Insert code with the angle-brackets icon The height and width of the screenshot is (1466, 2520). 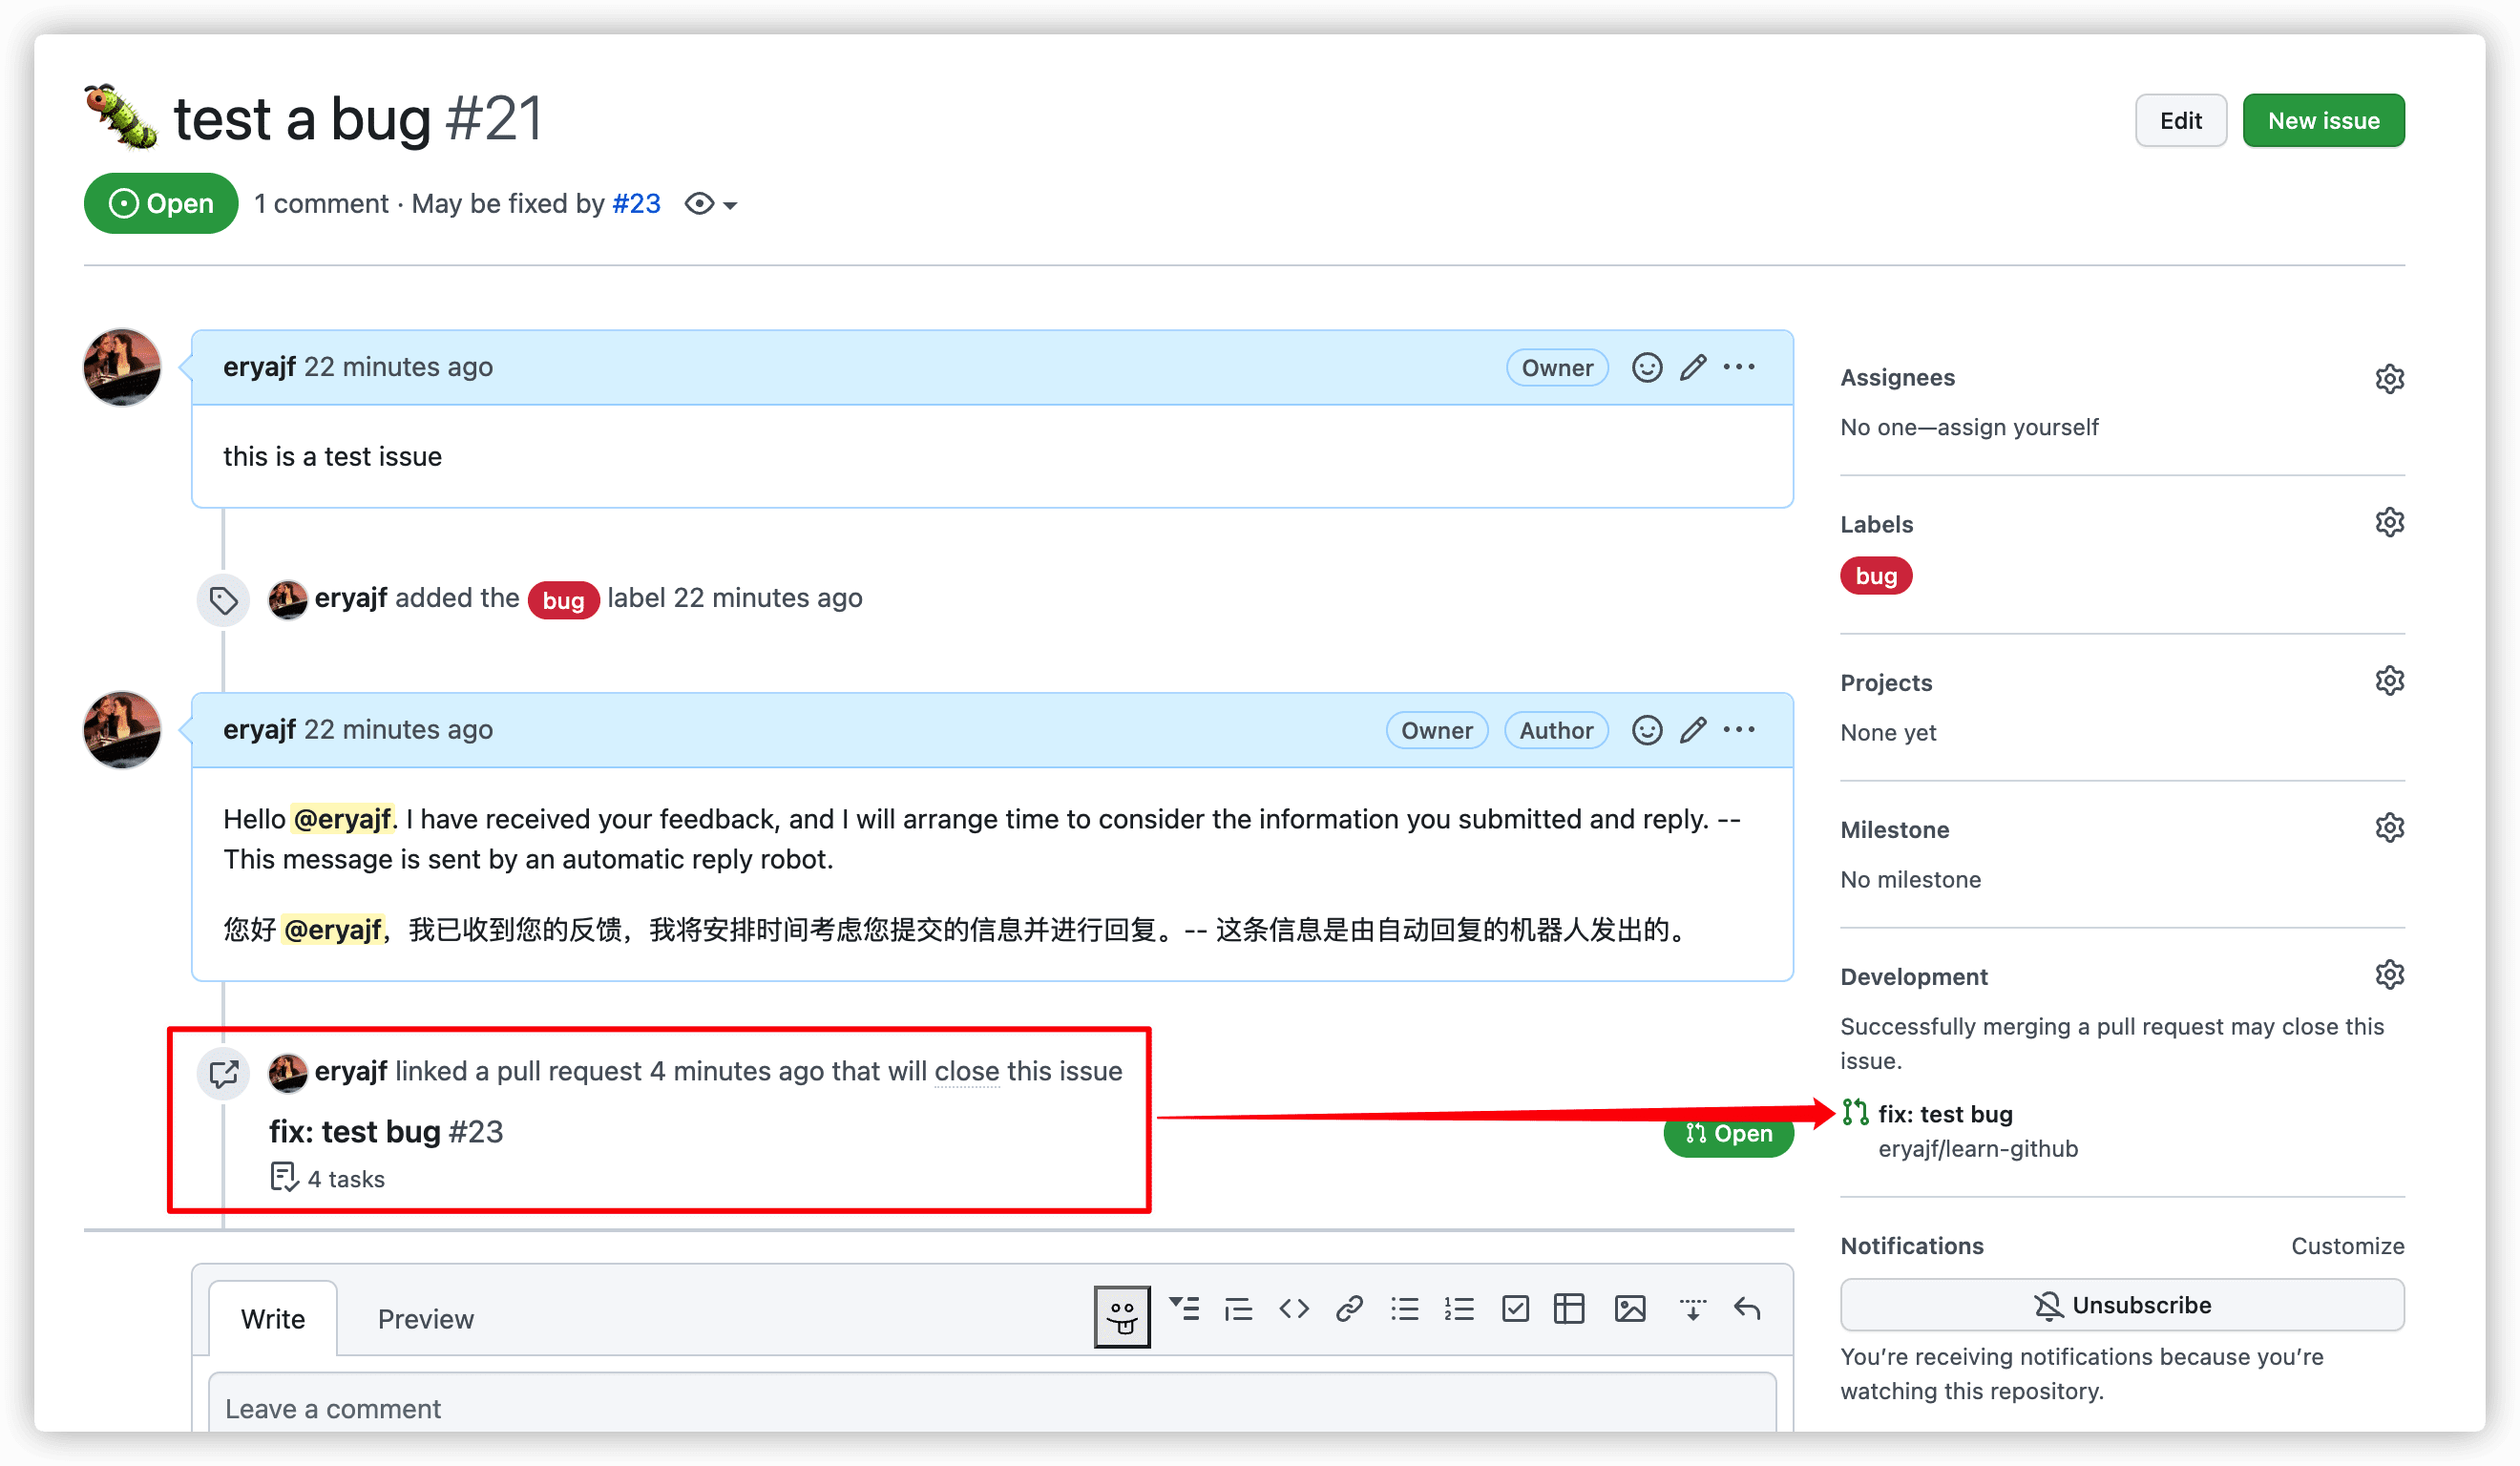(x=1293, y=1309)
